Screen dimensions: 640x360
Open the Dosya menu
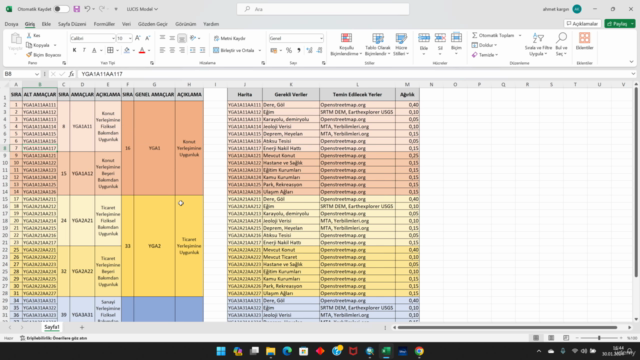coord(11,24)
